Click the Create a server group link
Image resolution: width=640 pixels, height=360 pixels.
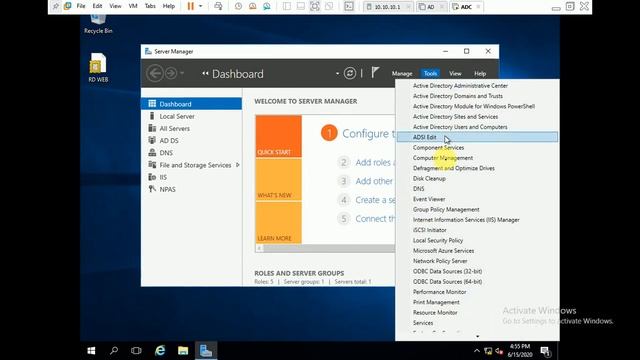coord(375,200)
